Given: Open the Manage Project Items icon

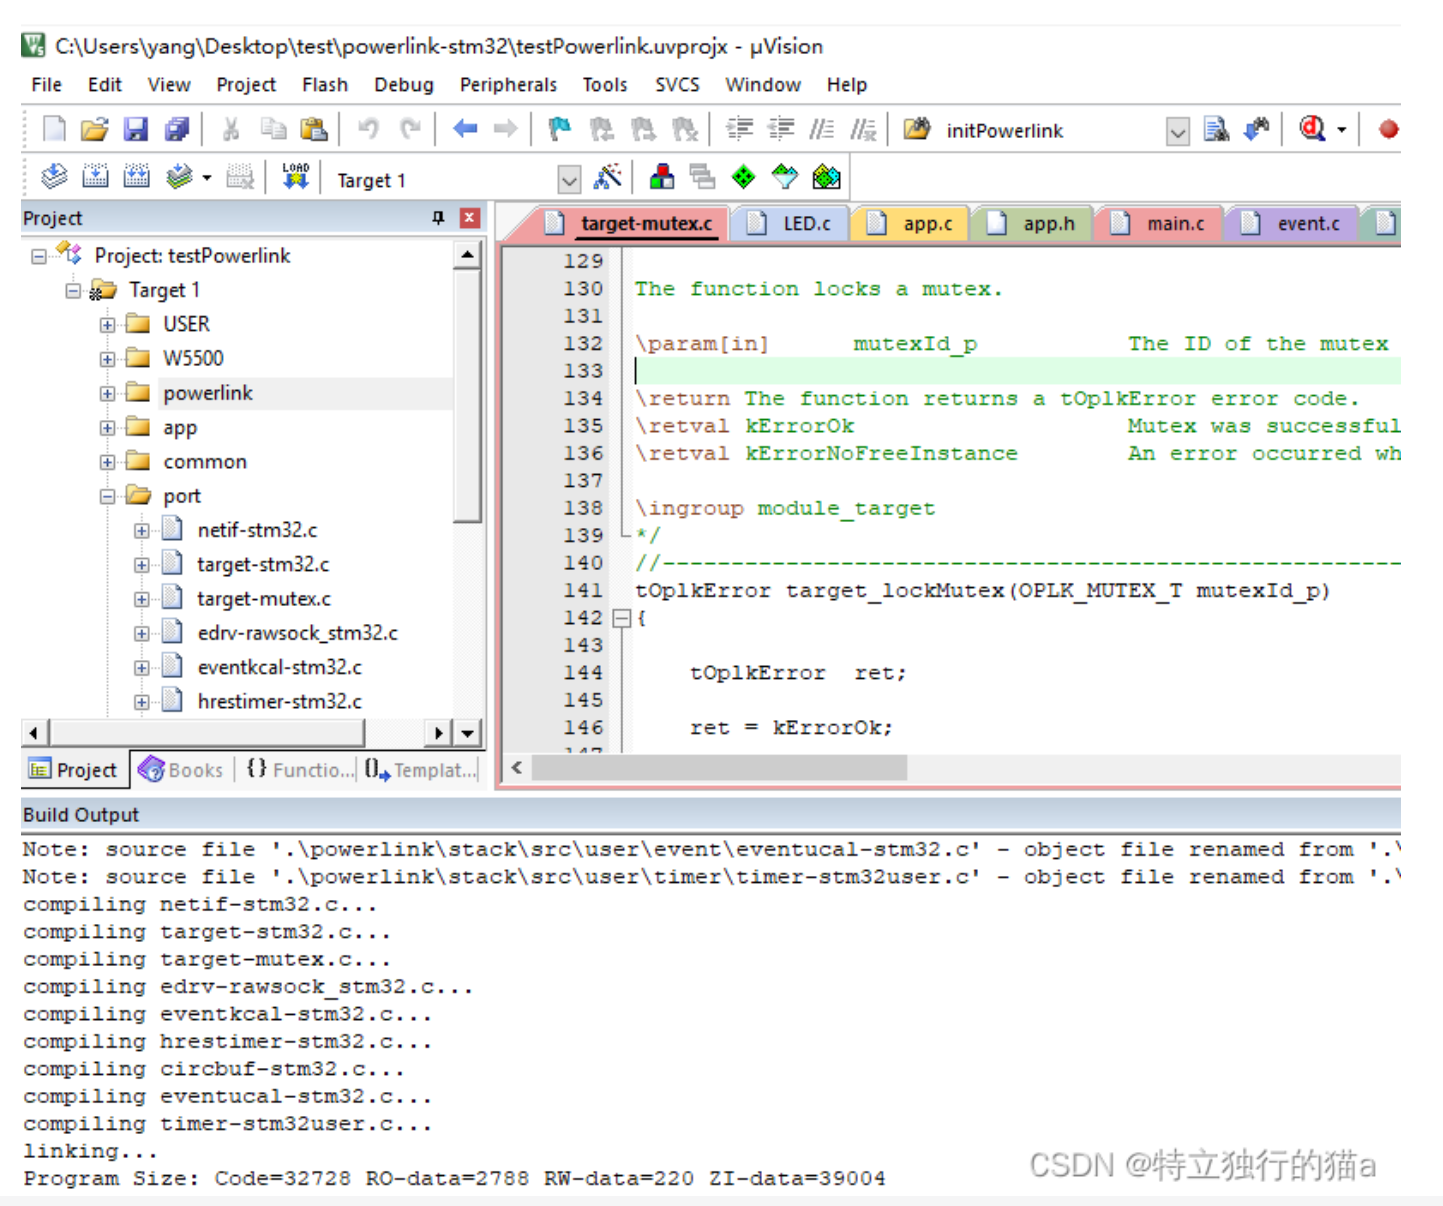Looking at the screenshot, I should click(661, 178).
